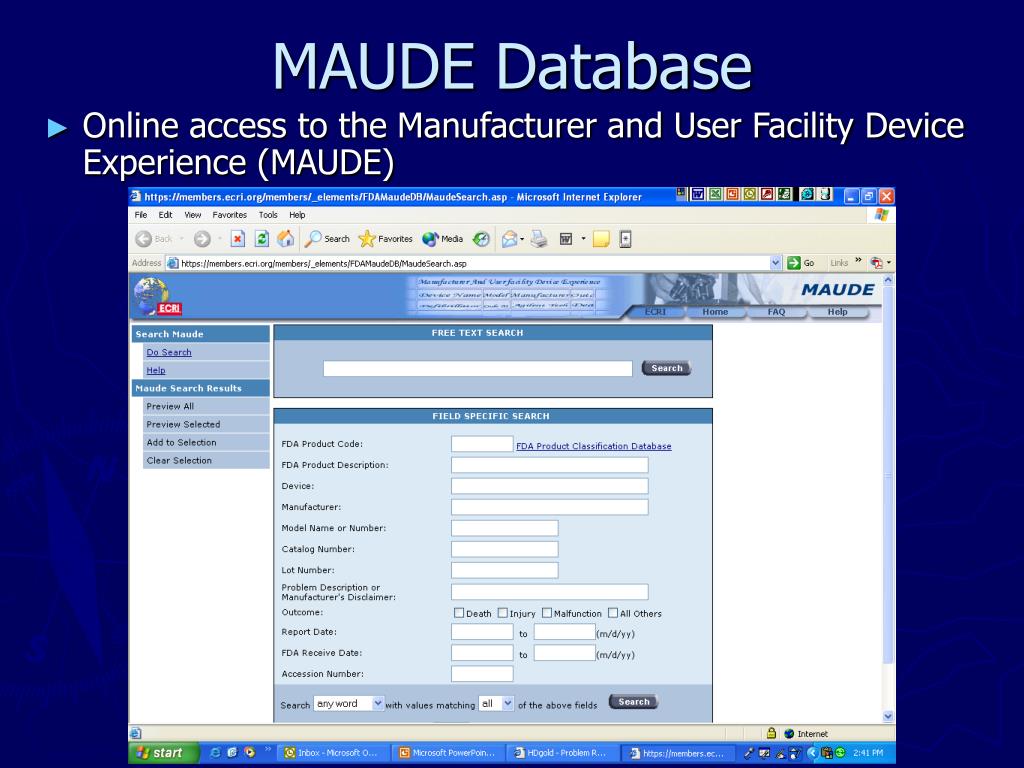The height and width of the screenshot is (768, 1024).
Task: Open the Help menu in menu bar
Action: tap(297, 215)
